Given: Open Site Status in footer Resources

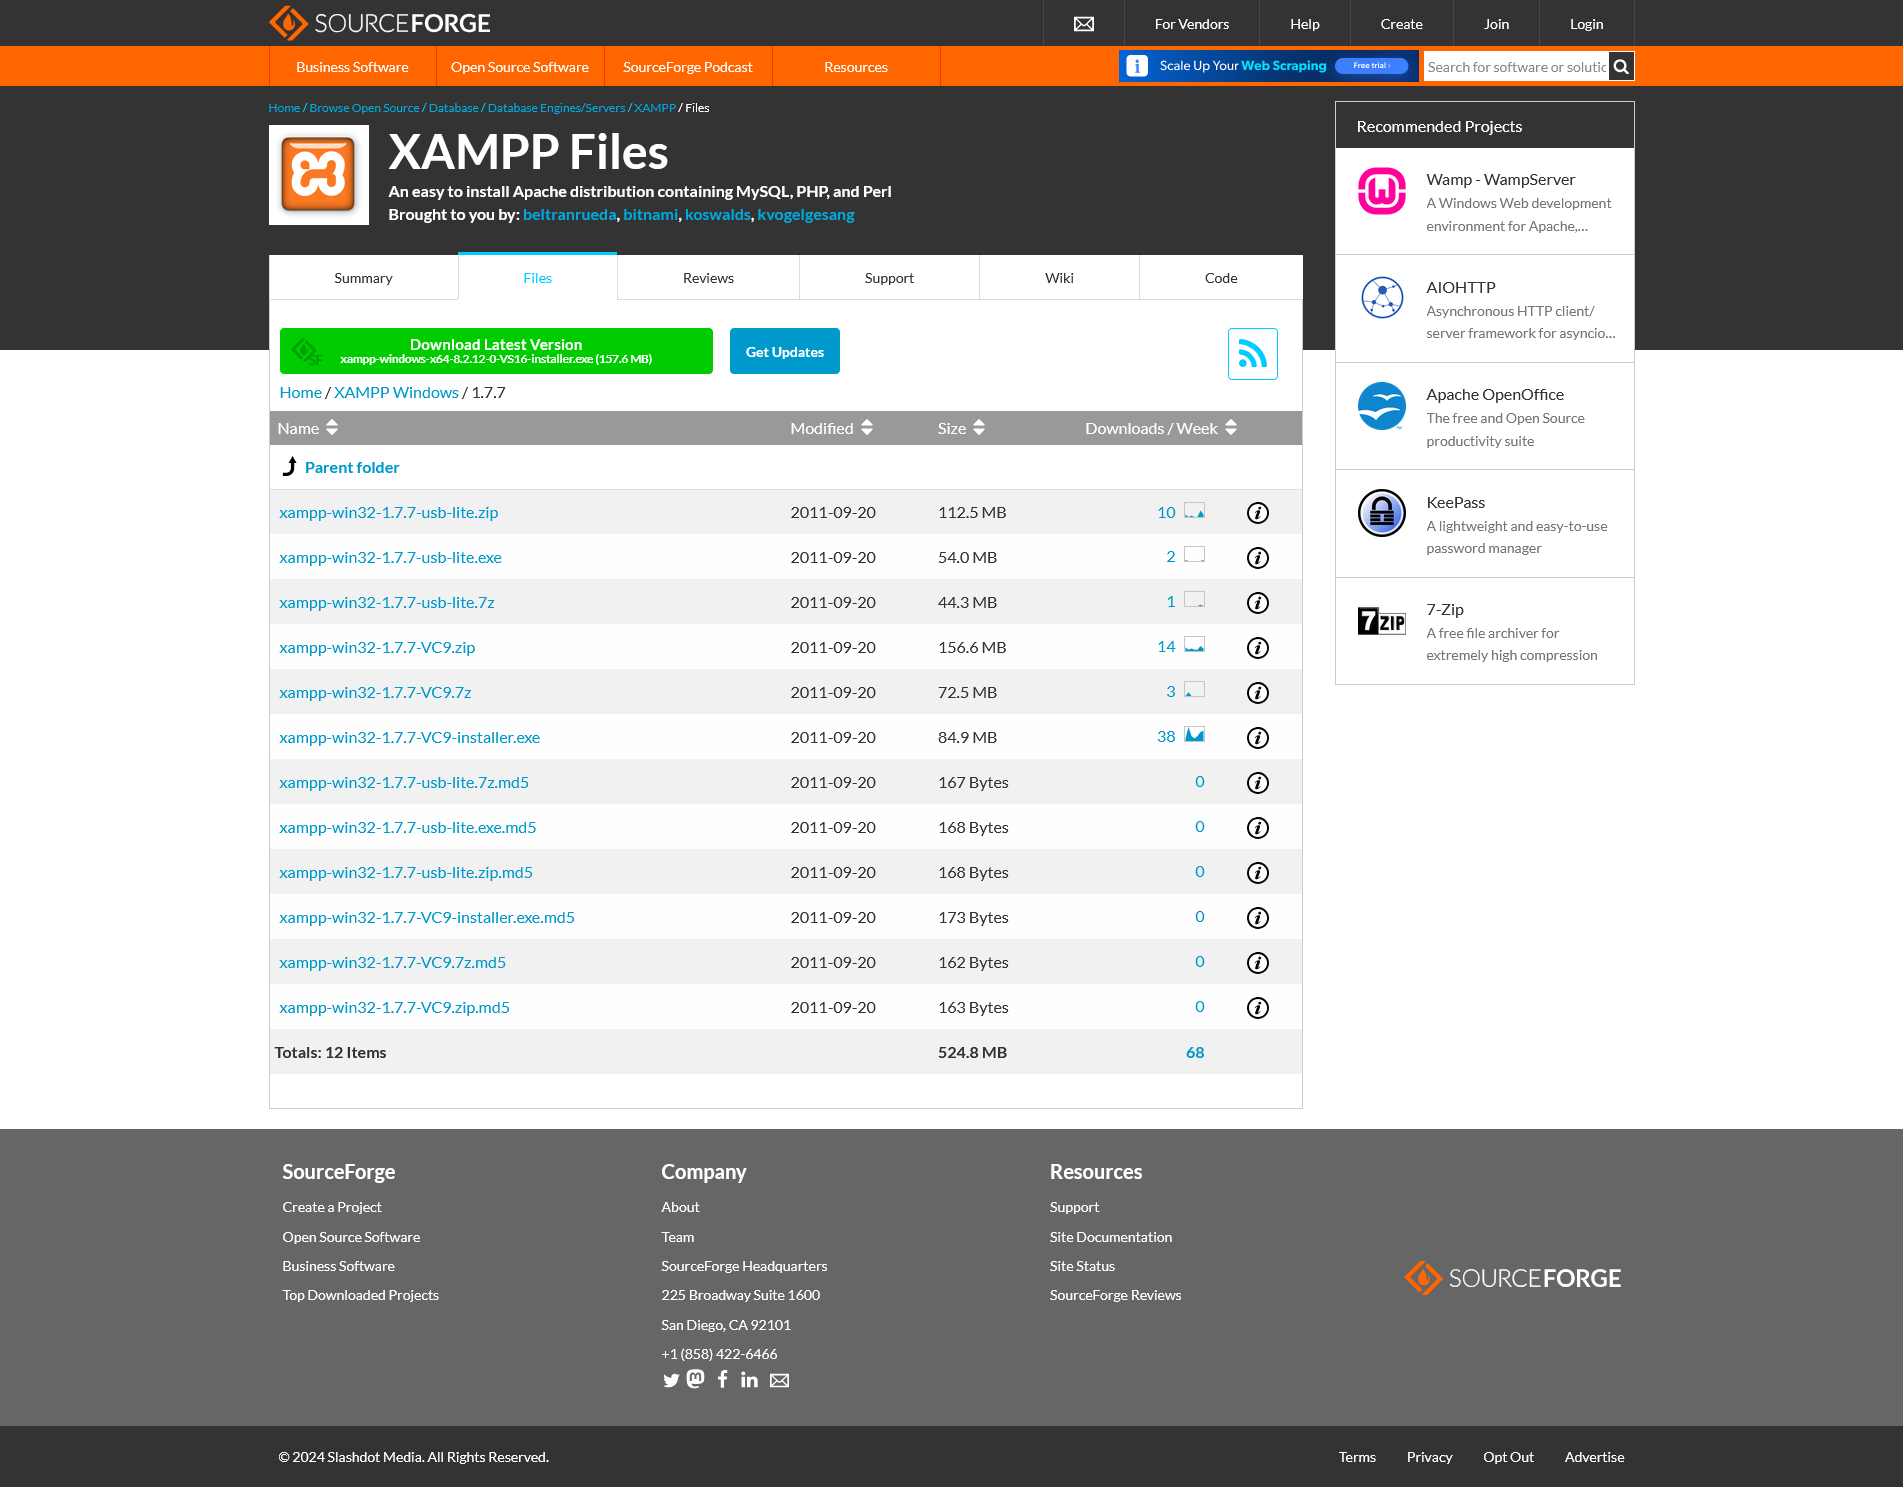Looking at the screenshot, I should 1082,1266.
